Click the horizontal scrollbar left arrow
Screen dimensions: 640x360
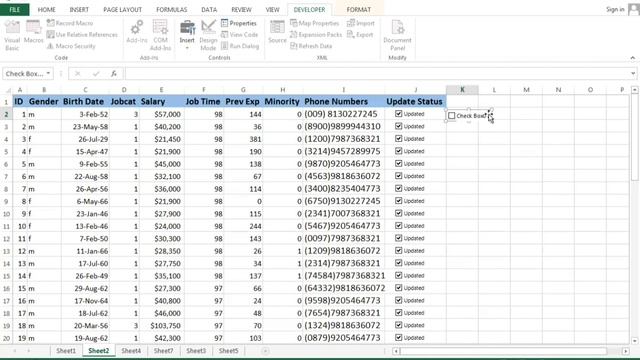click(x=396, y=351)
